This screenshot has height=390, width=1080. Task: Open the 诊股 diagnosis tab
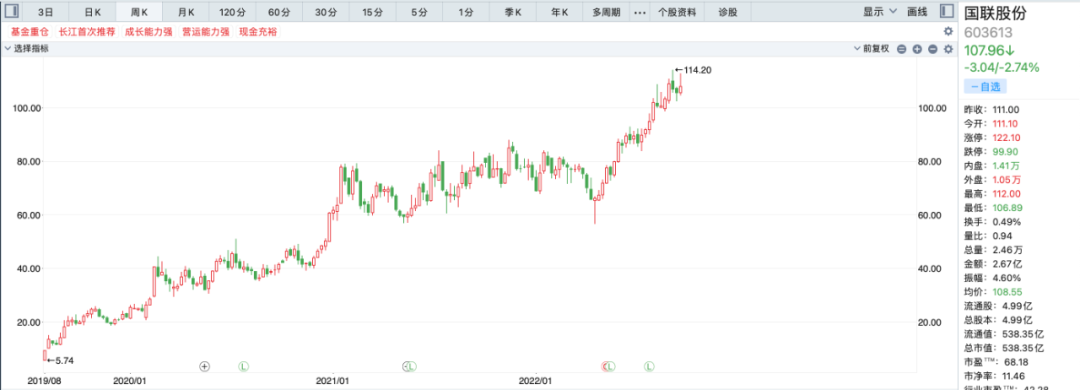pyautogui.click(x=727, y=12)
